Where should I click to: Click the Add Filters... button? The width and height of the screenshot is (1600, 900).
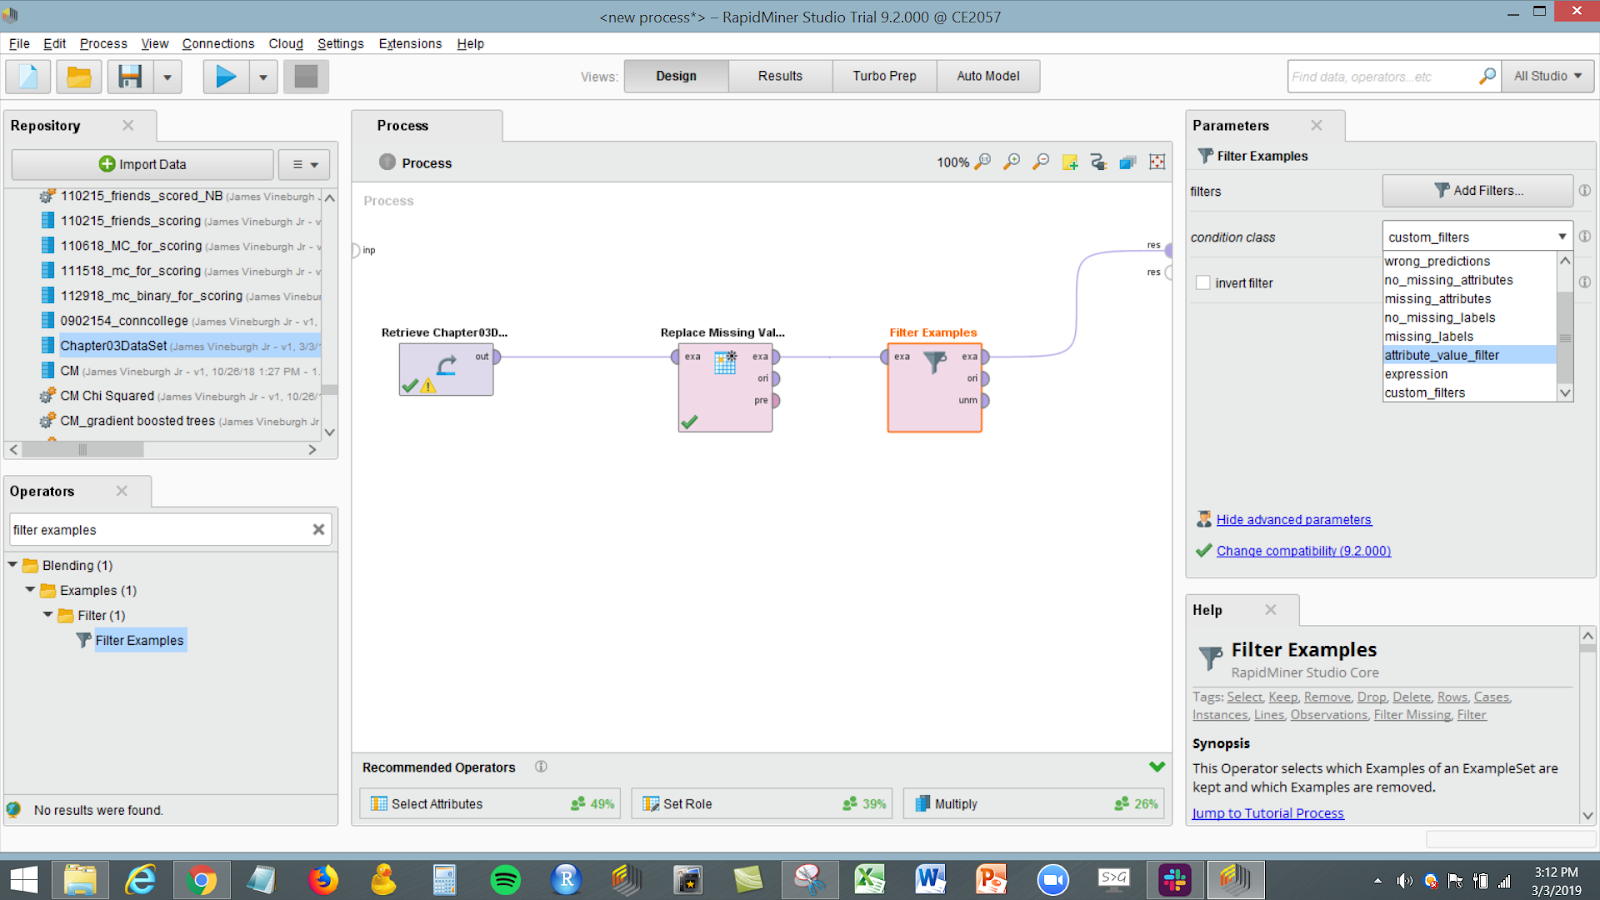tap(1478, 190)
